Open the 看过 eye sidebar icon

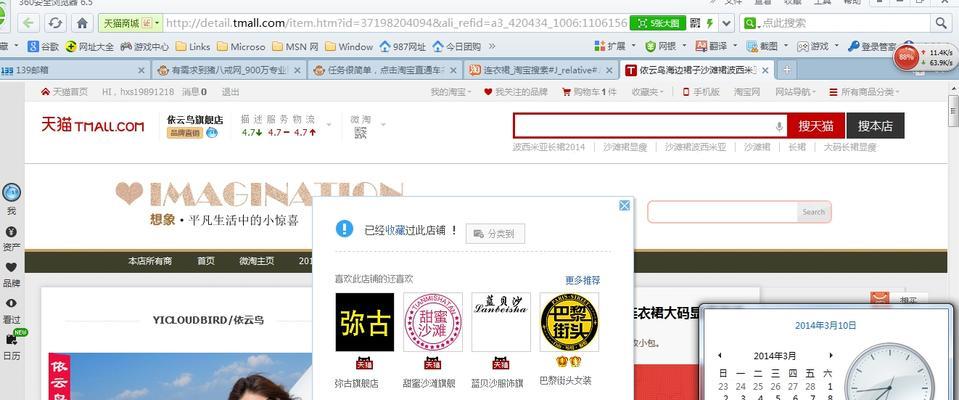tap(12, 303)
